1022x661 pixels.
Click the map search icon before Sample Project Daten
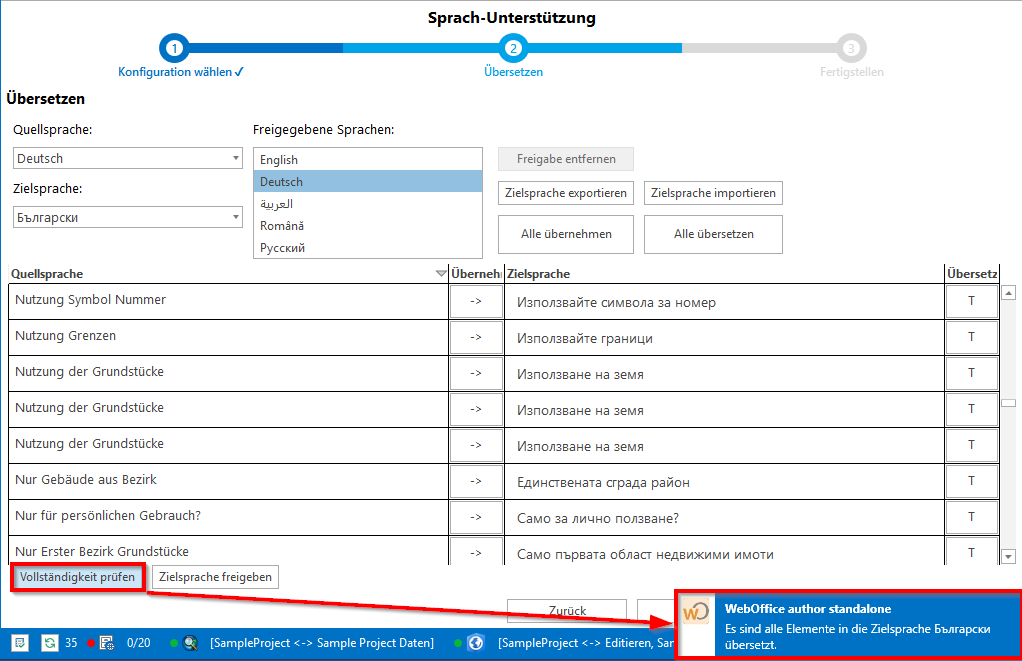[190, 643]
